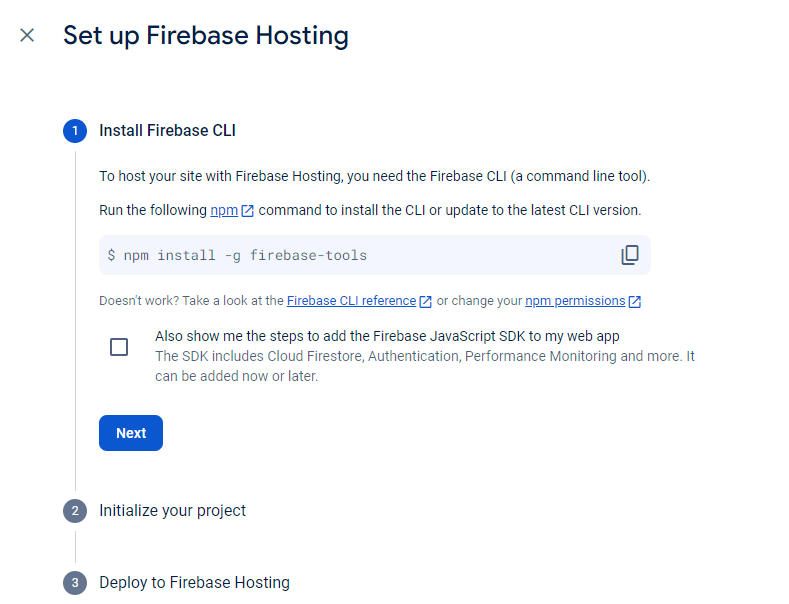Viewport: 789px width, 604px height.
Task: Select step 2 circle icon
Action: tap(75, 511)
